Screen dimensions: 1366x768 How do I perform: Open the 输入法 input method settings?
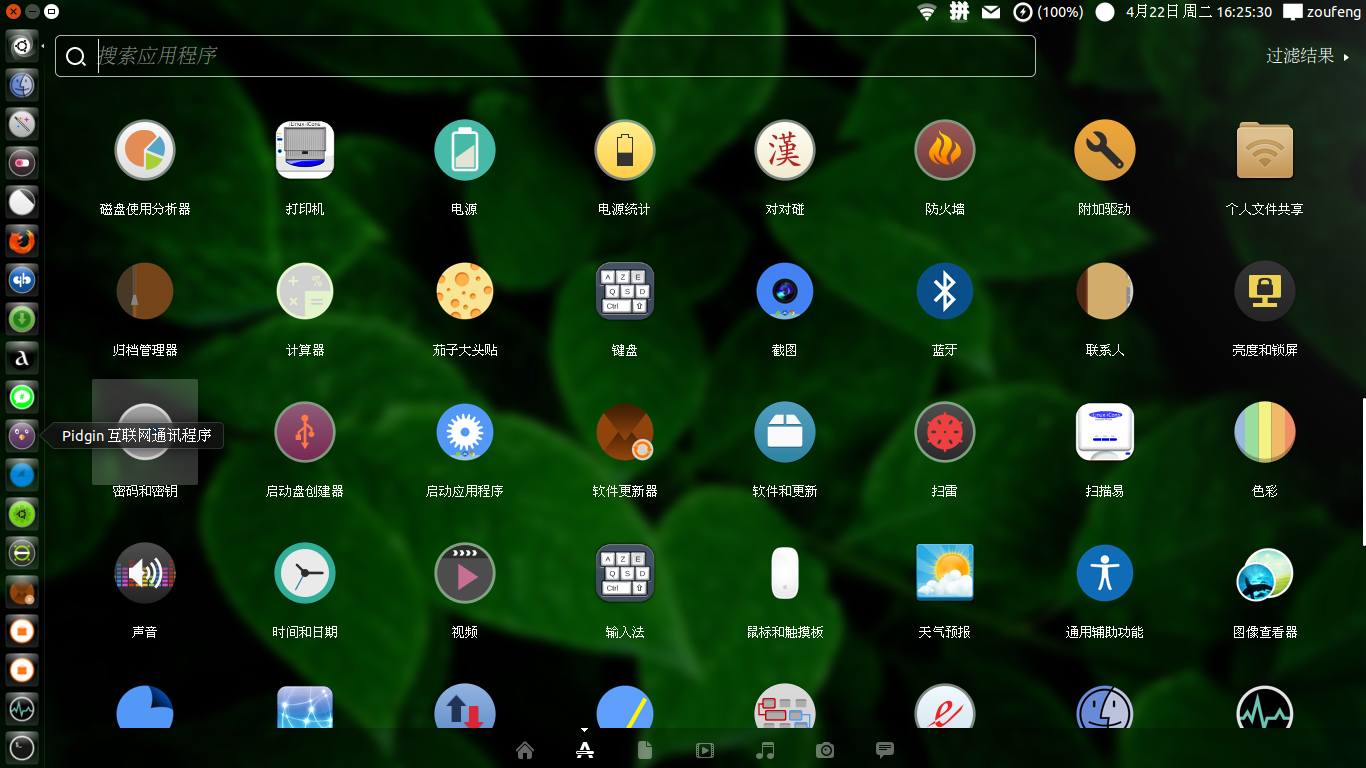625,573
